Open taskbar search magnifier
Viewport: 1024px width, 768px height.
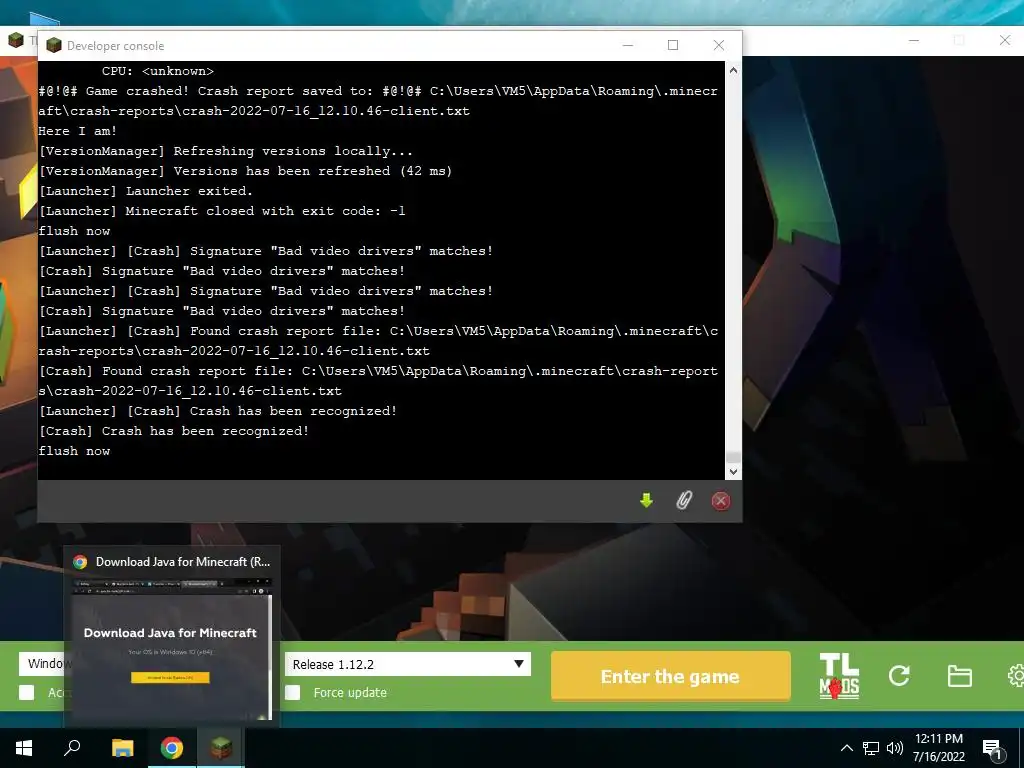click(x=72, y=748)
